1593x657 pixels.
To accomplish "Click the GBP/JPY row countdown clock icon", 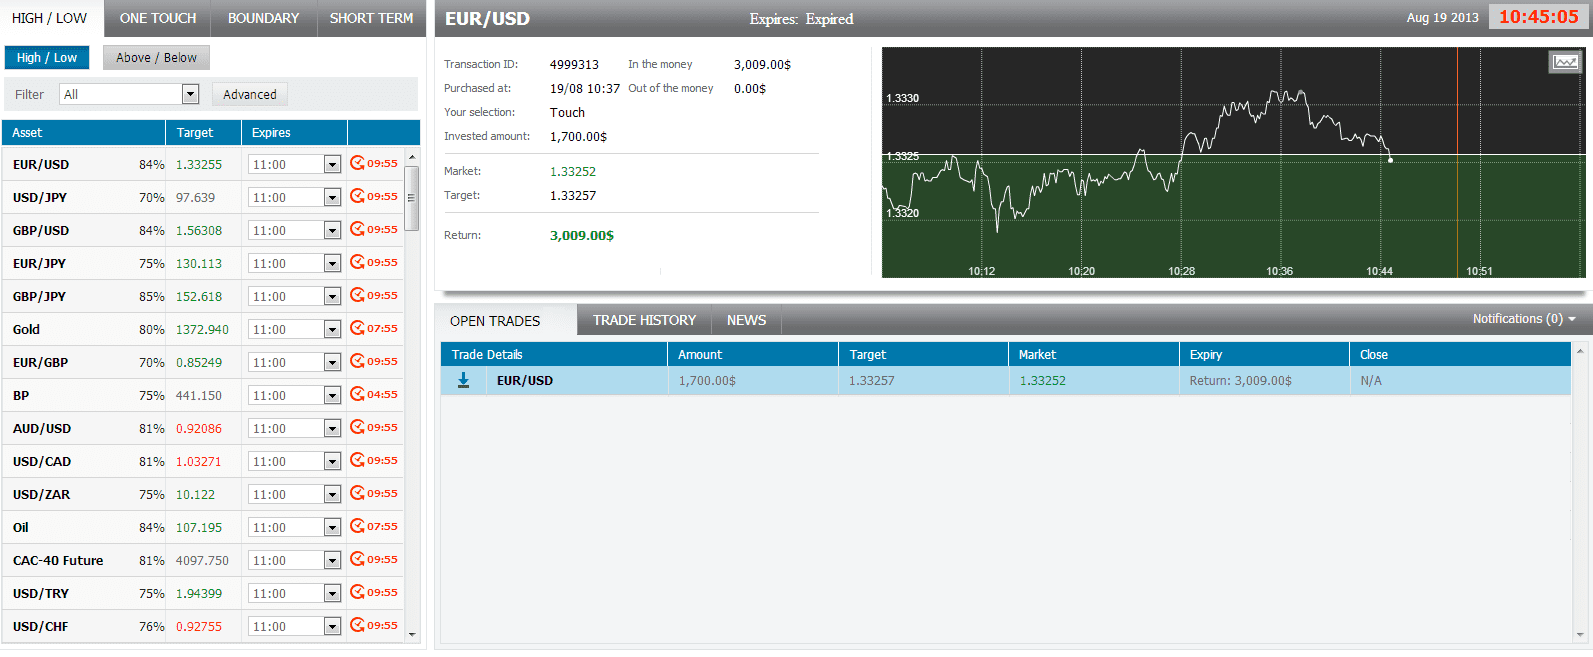I will (x=357, y=295).
